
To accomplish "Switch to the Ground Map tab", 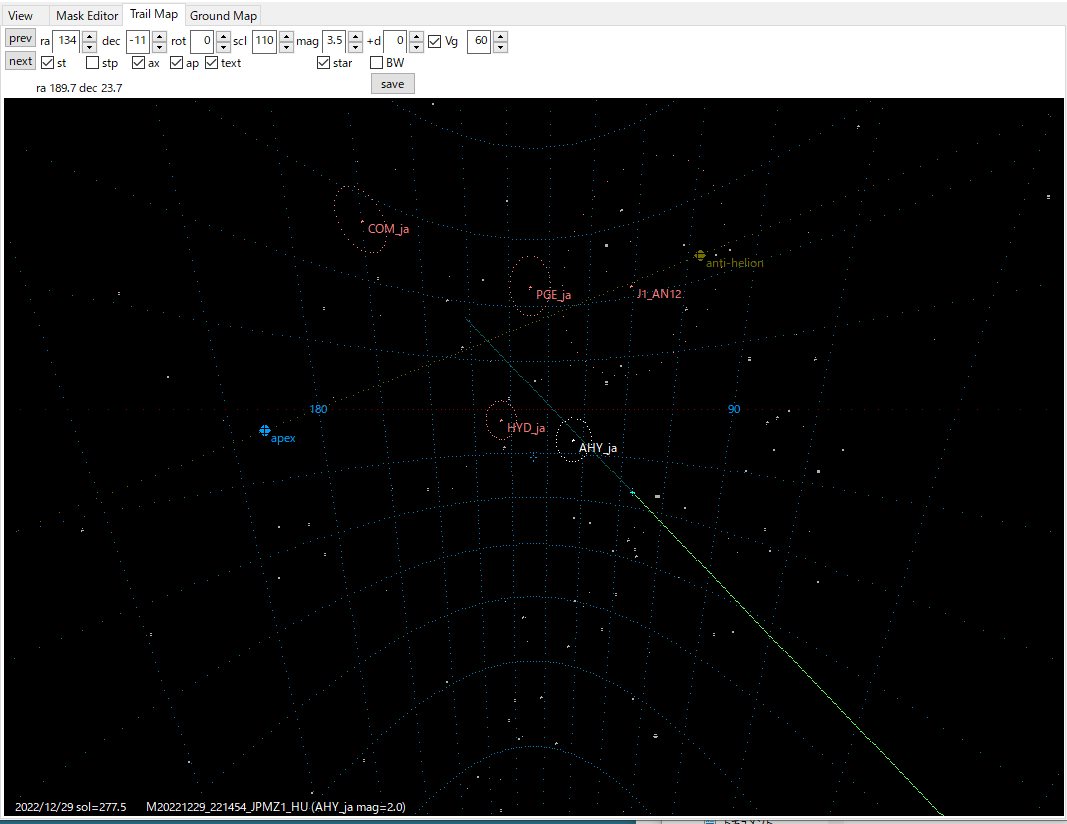I will tap(224, 15).
